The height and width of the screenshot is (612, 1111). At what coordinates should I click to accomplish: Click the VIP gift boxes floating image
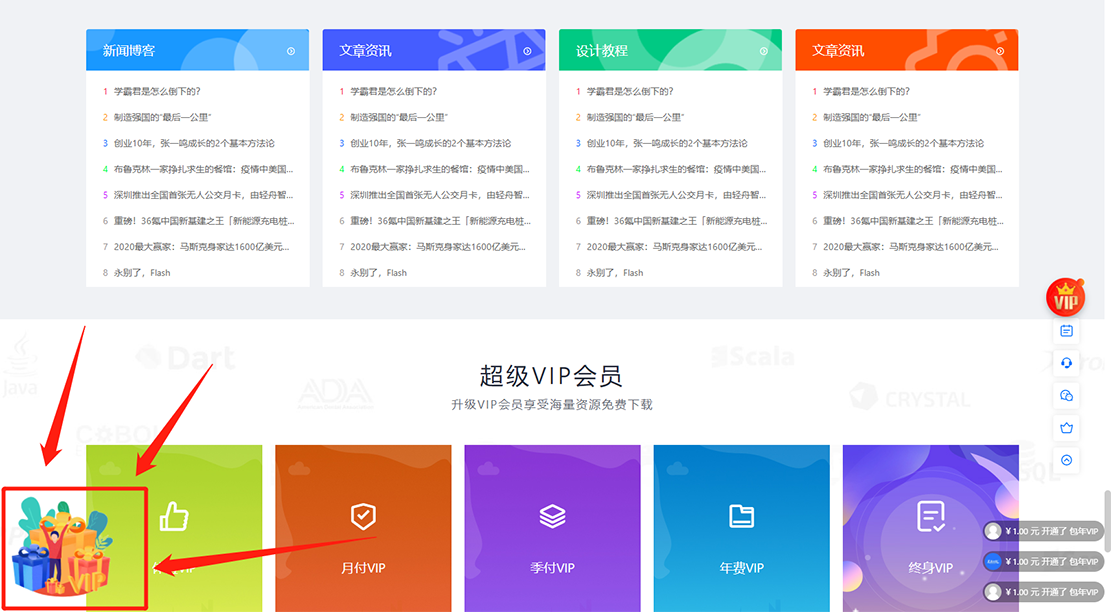[62, 550]
